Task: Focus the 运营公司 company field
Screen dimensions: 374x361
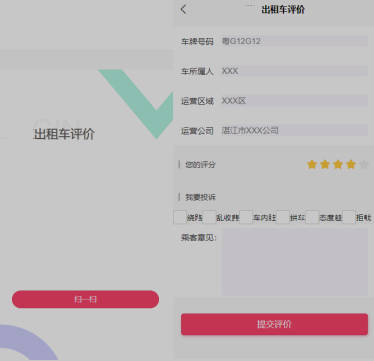Action: tap(295, 130)
